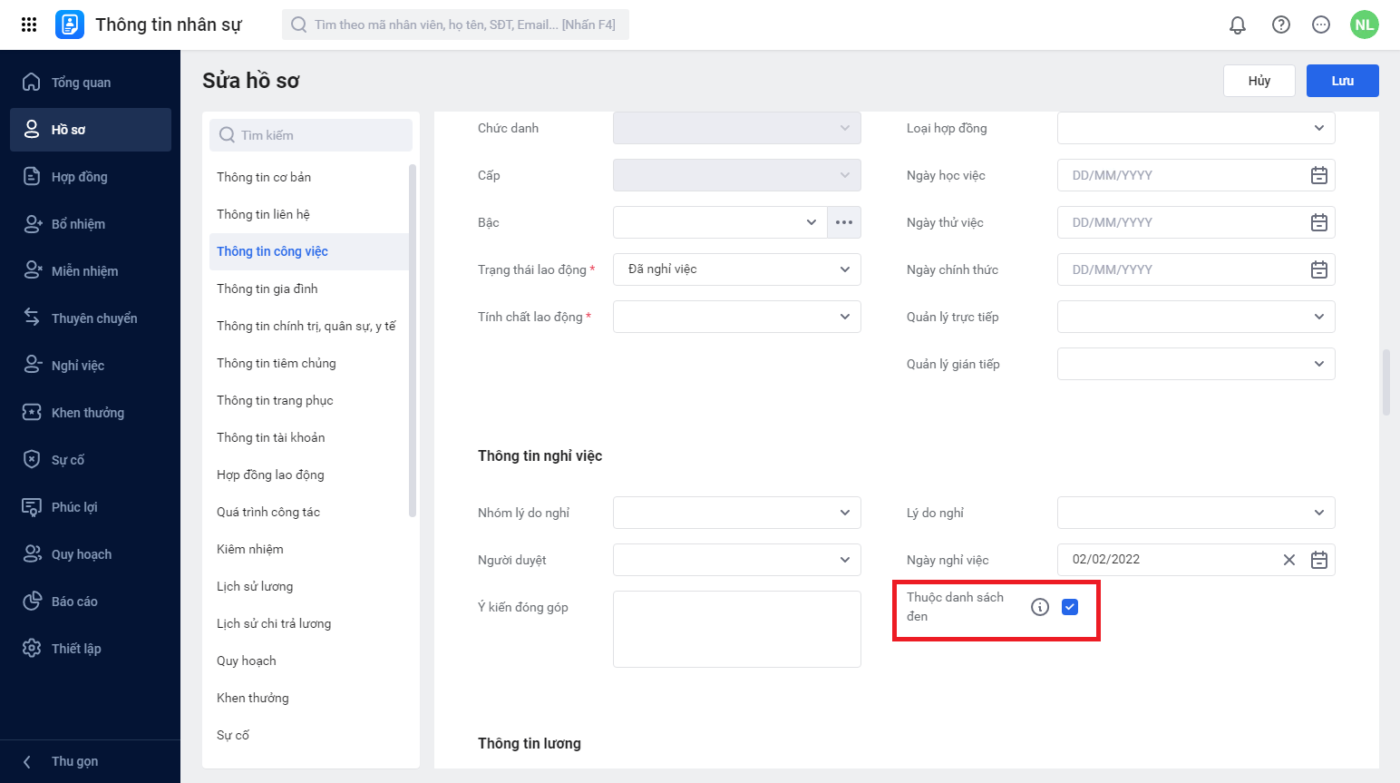Screen dimensions: 1400x783
Task: Open the Trạng thái lao động dropdown
Action: point(737,269)
